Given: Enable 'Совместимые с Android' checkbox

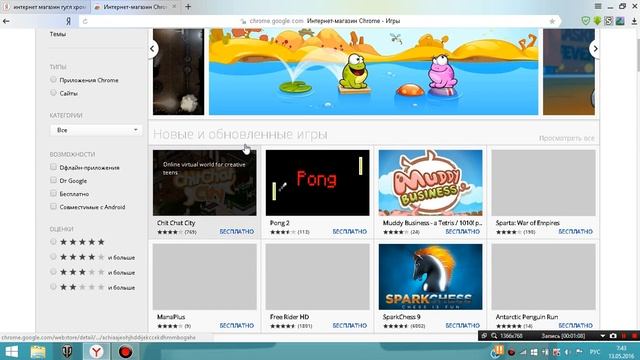Looking at the screenshot, I should point(53,206).
